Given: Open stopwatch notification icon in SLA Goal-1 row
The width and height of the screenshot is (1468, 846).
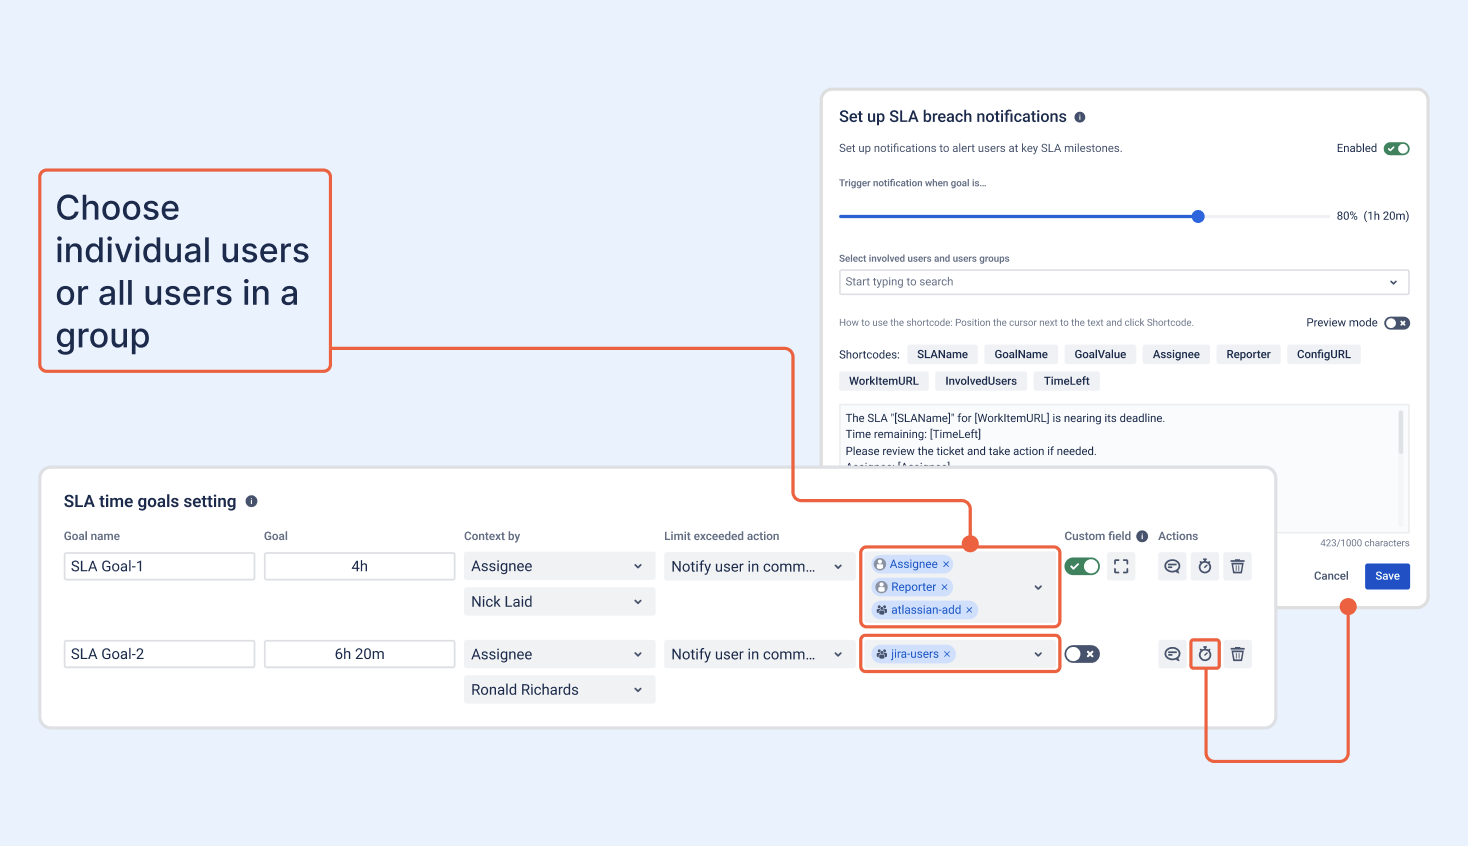Looking at the screenshot, I should (x=1205, y=567).
